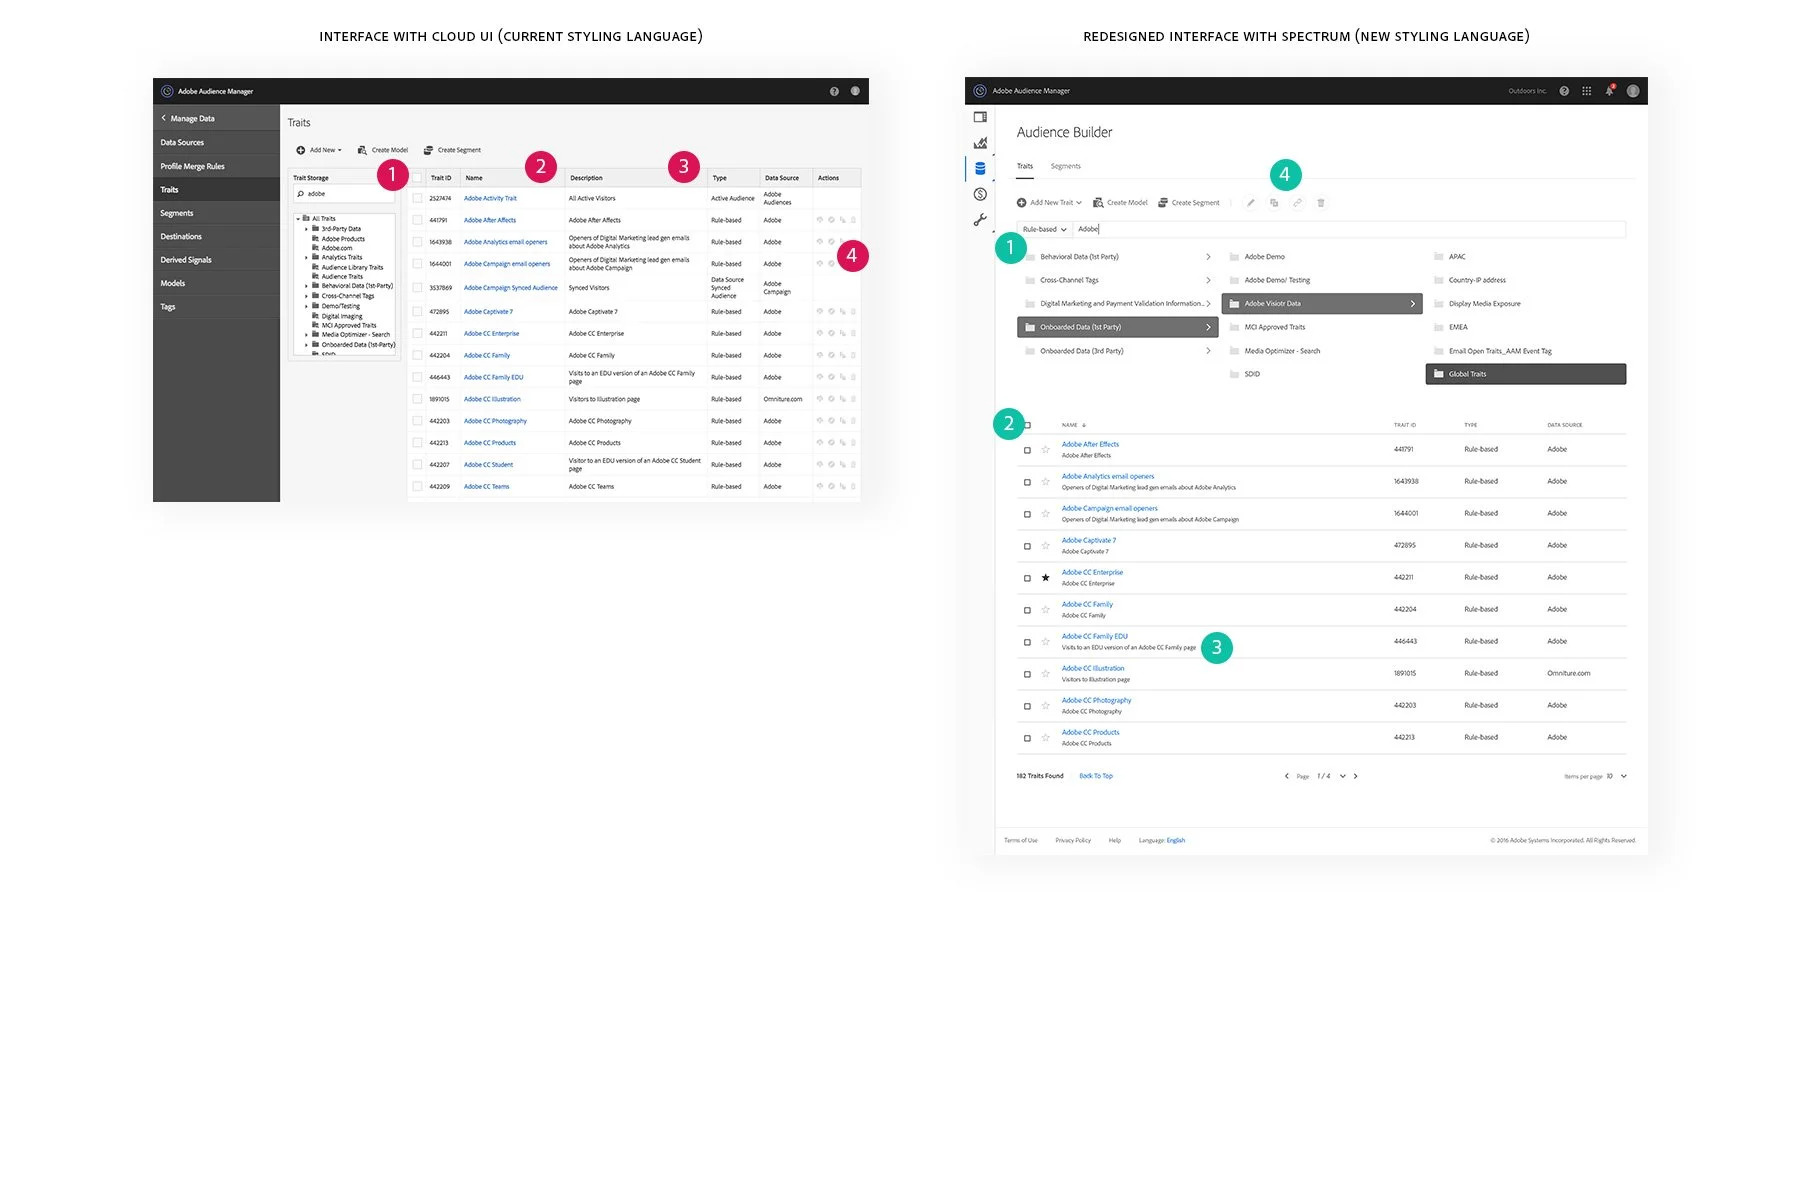The image size is (1800, 1200).
Task: Open the Add New dropdown in Cloud UI
Action: pos(325,150)
